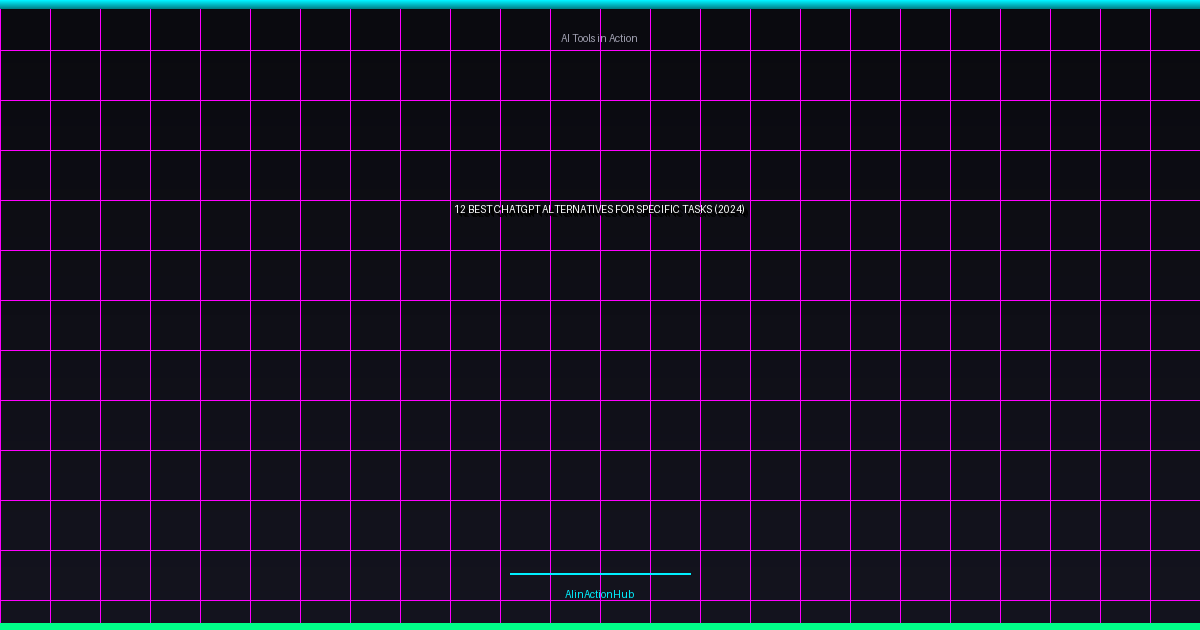Click the word "Tools" in the top header
The image size is (1200, 630).
(x=584, y=38)
